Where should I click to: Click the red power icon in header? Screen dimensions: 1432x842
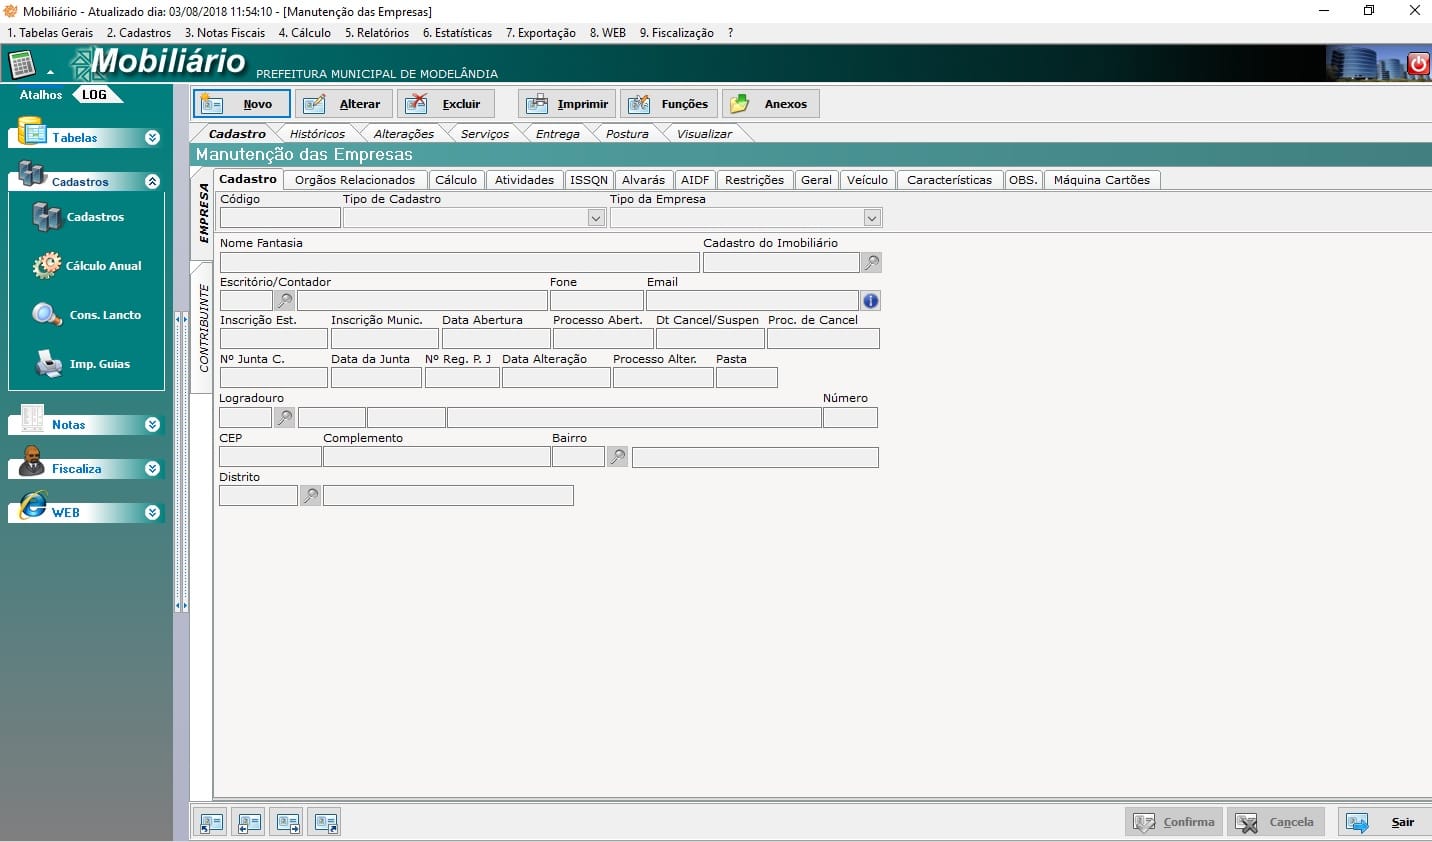pos(1418,64)
